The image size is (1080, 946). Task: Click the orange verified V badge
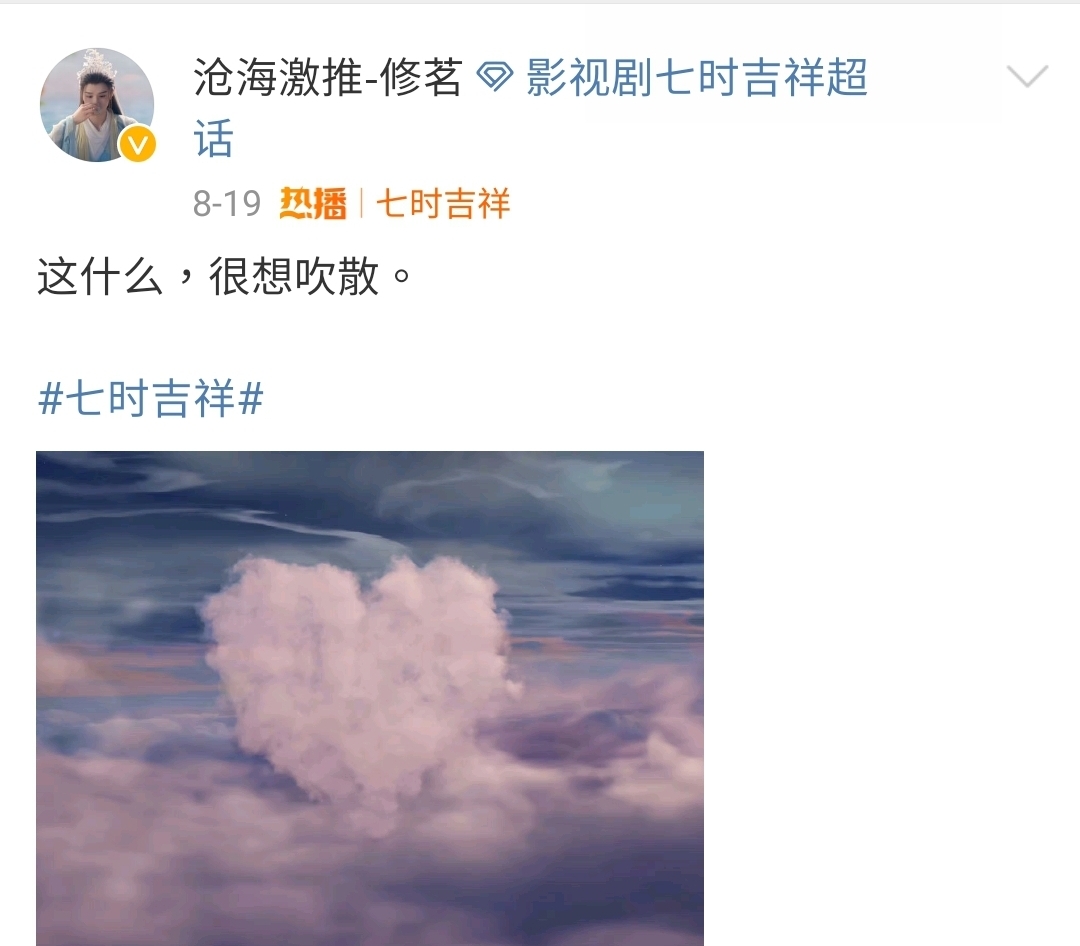click(x=137, y=145)
